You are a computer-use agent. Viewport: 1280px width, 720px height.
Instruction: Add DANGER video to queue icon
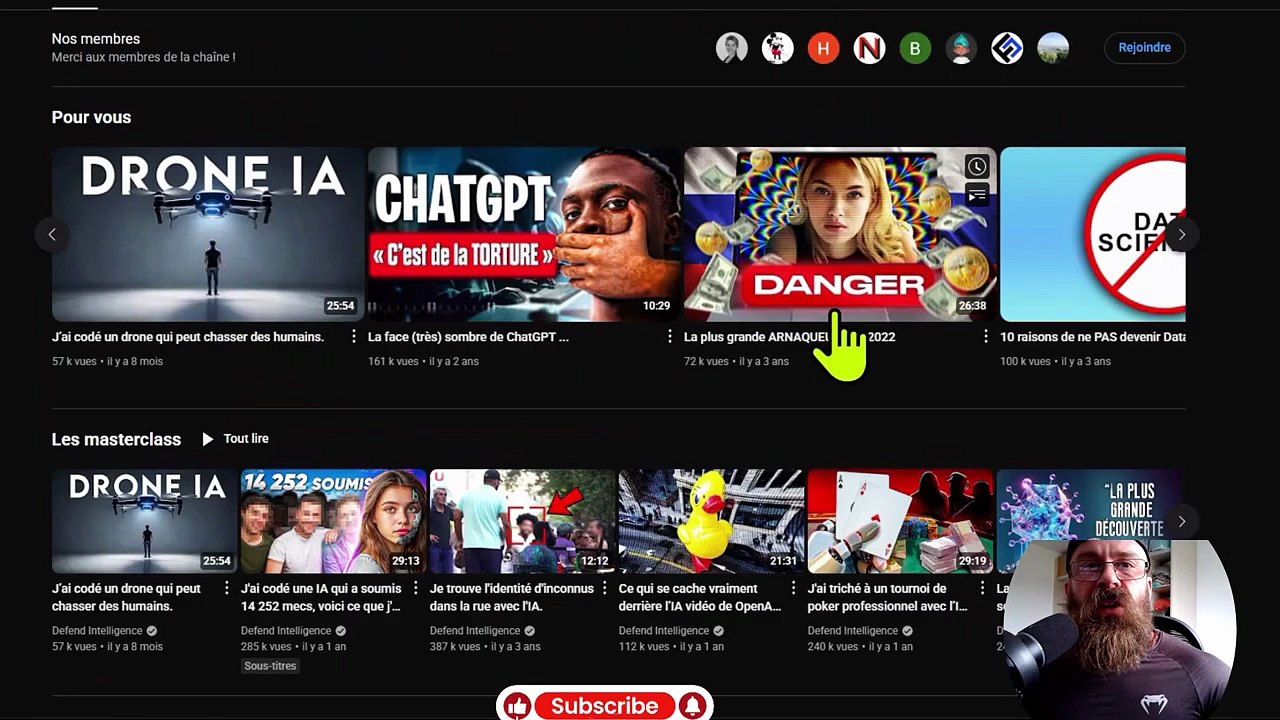click(977, 195)
